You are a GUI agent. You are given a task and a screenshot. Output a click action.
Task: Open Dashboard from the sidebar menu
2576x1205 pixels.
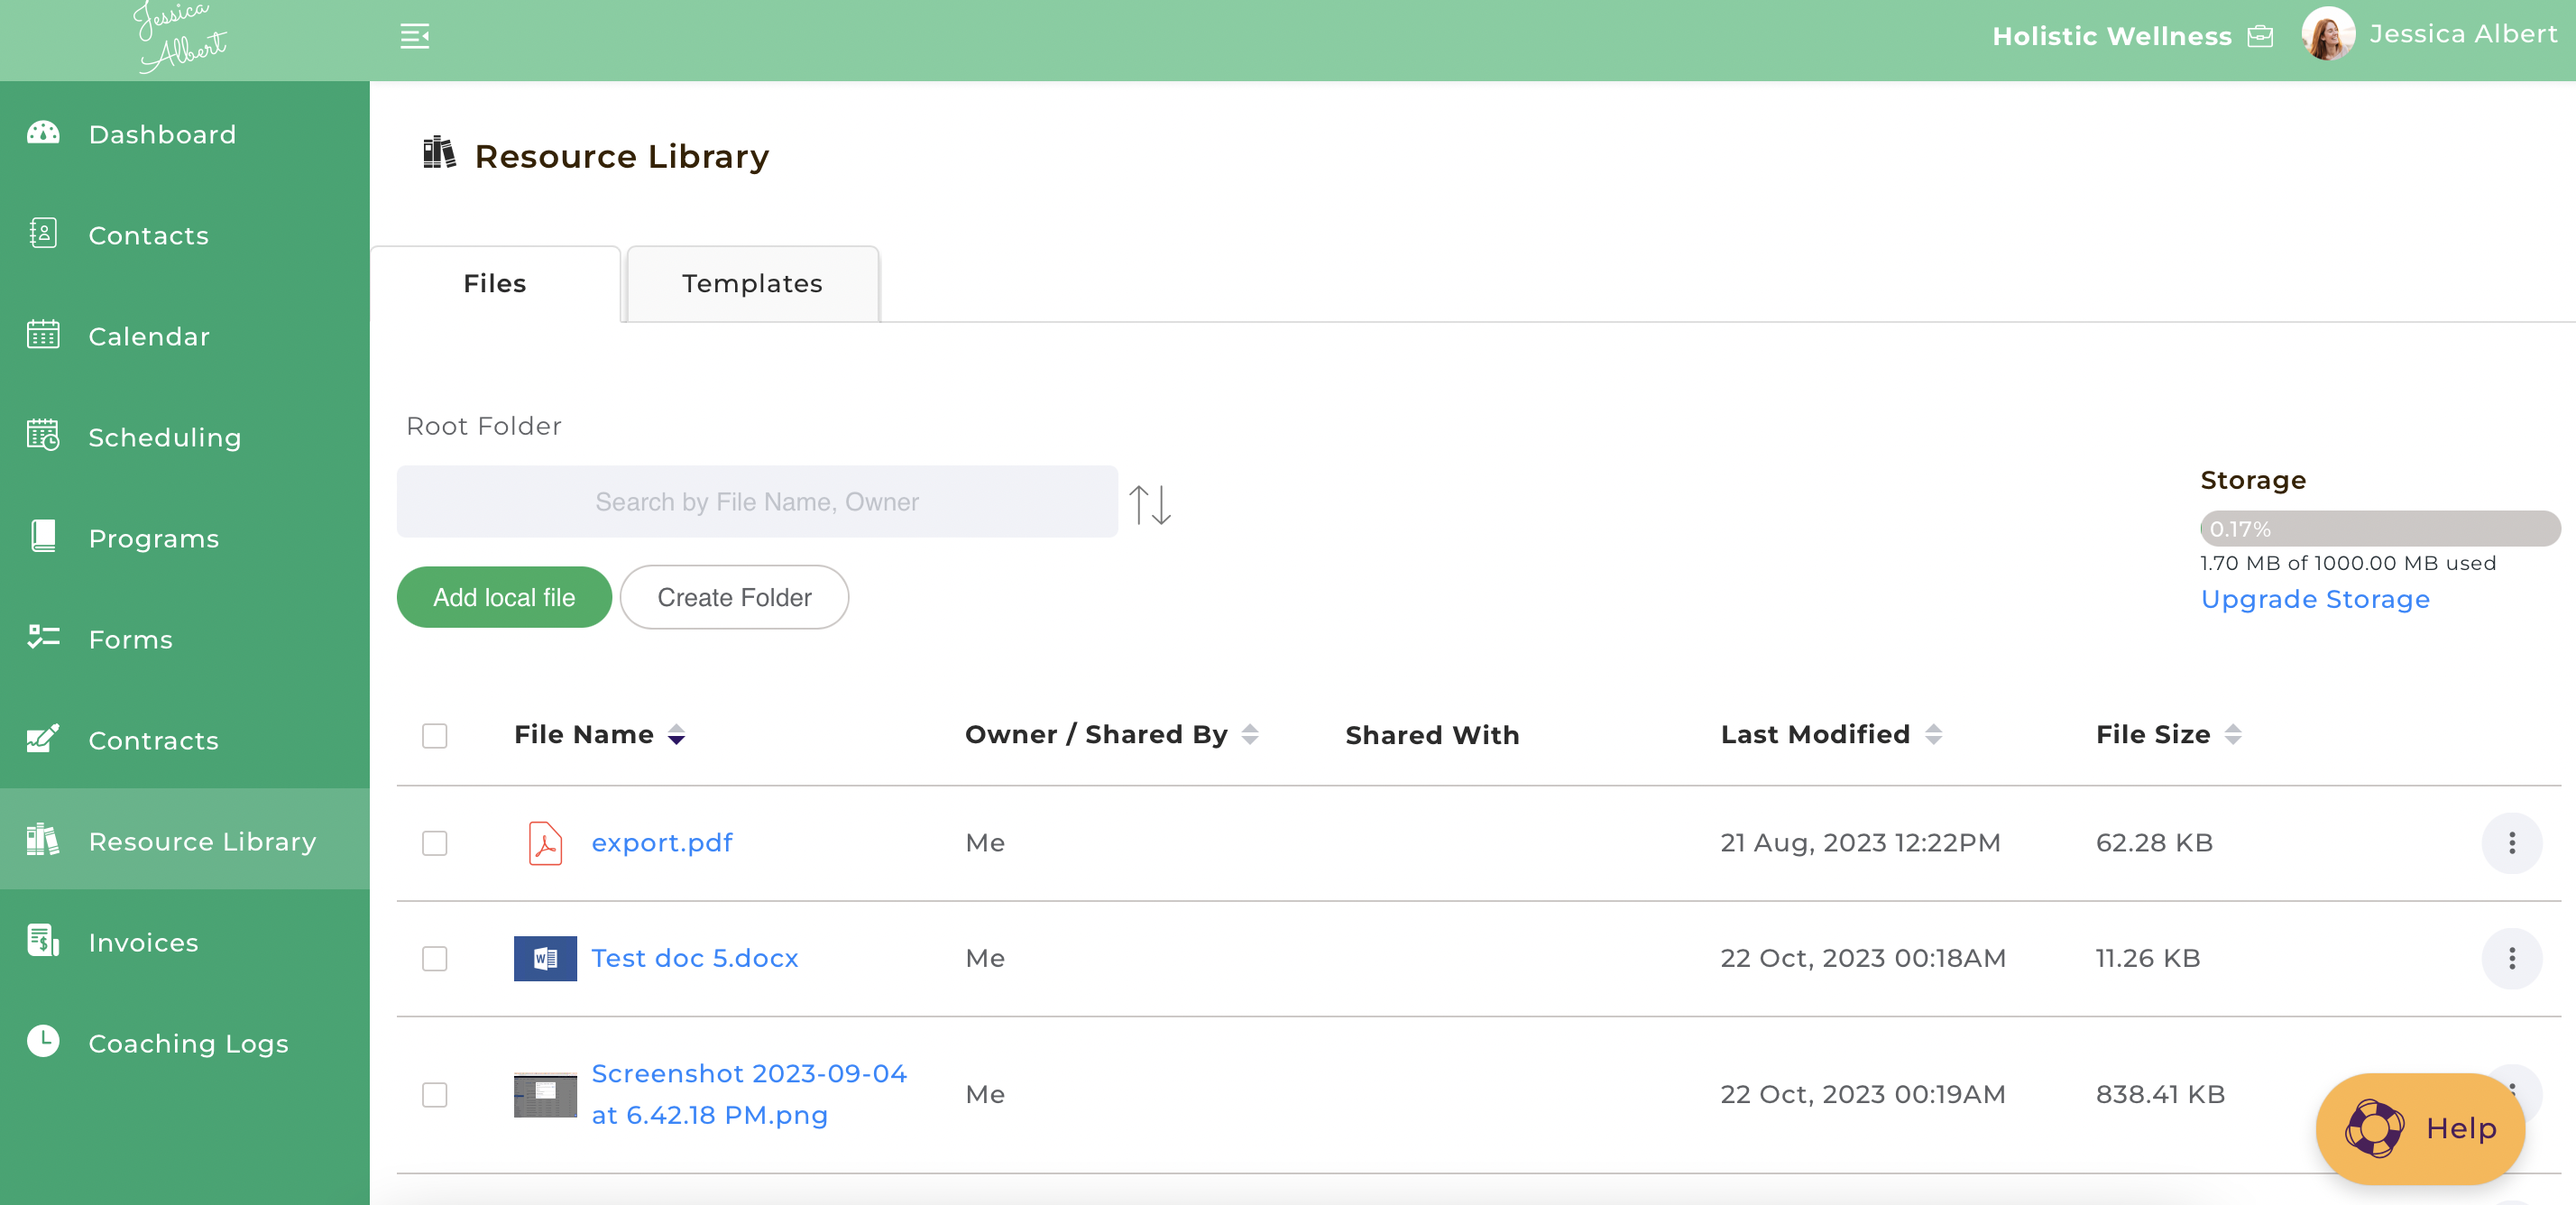185,133
